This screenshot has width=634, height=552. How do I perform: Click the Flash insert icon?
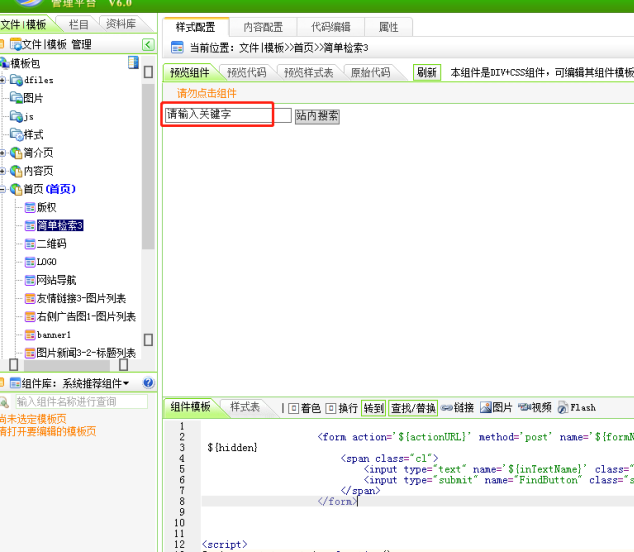coord(564,408)
